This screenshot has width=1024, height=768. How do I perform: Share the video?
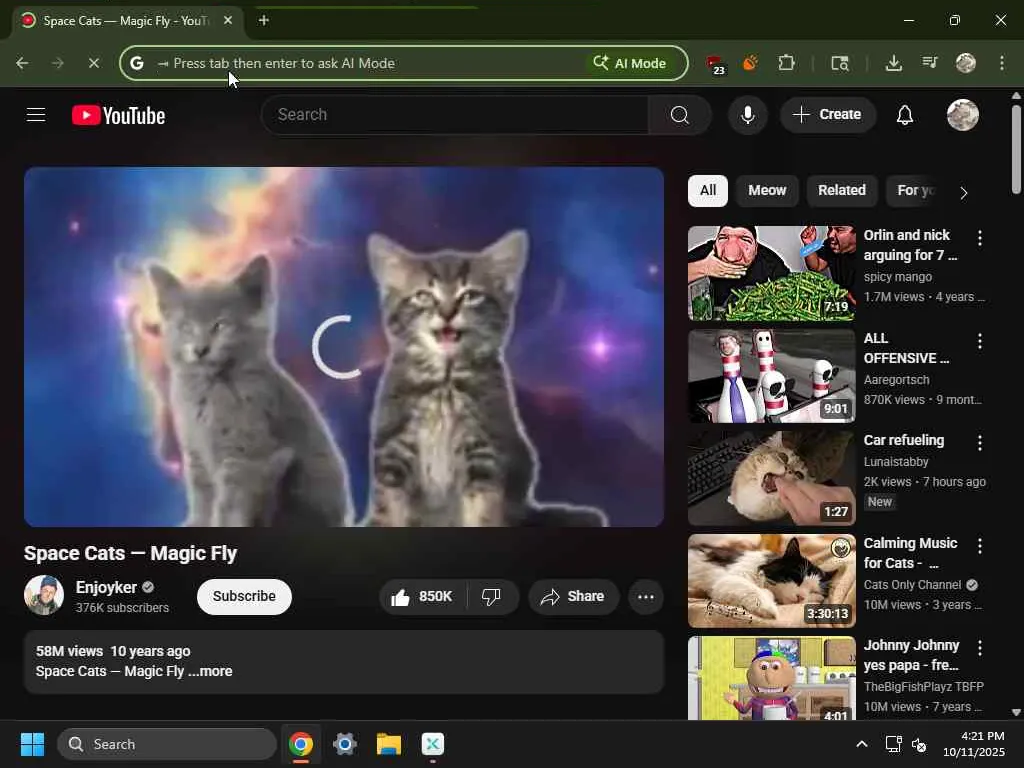[573, 596]
